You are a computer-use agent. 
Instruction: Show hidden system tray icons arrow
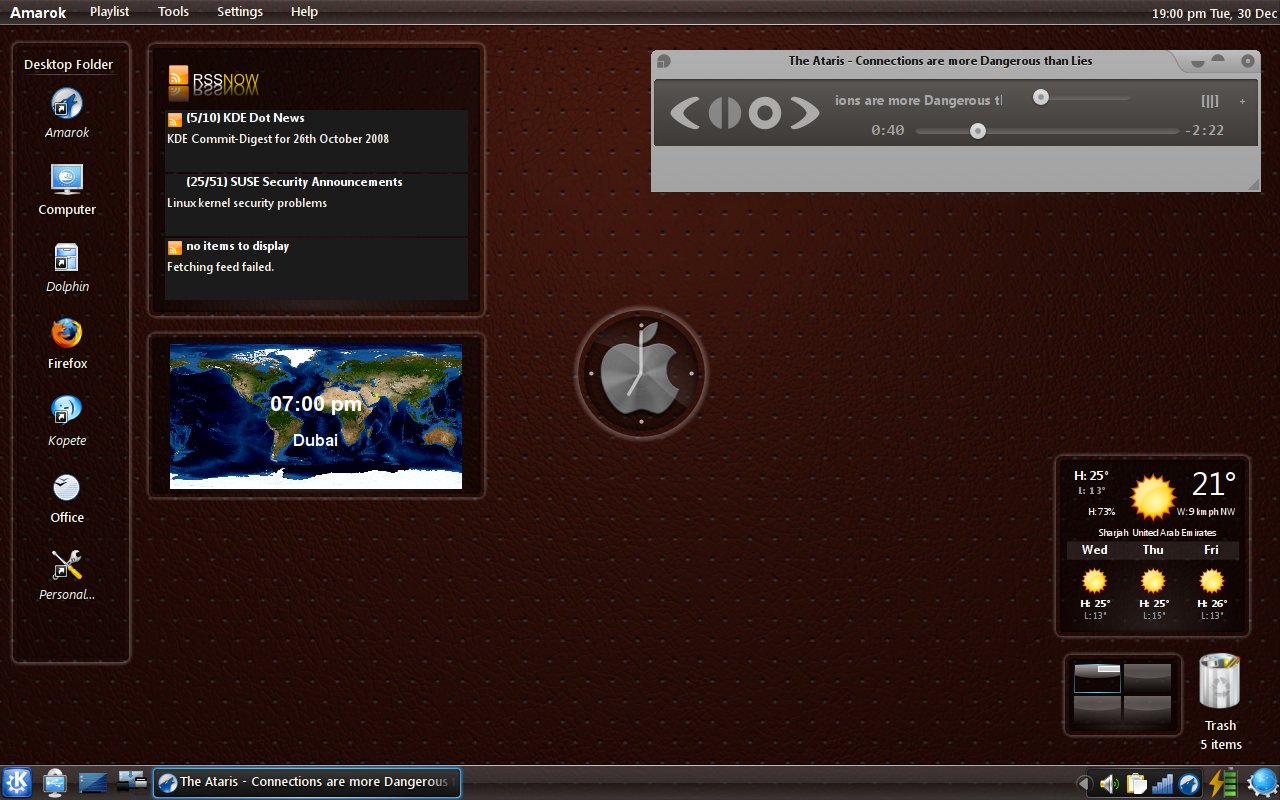coord(1083,784)
